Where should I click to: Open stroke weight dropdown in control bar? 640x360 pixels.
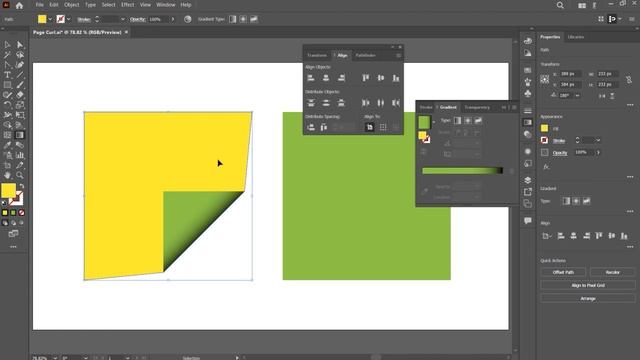tap(122, 19)
